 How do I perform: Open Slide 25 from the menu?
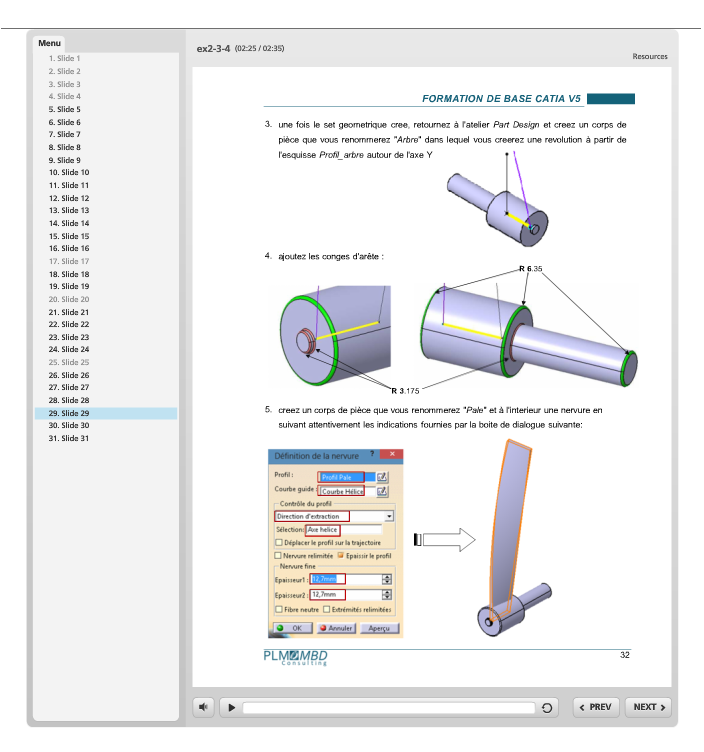point(69,362)
